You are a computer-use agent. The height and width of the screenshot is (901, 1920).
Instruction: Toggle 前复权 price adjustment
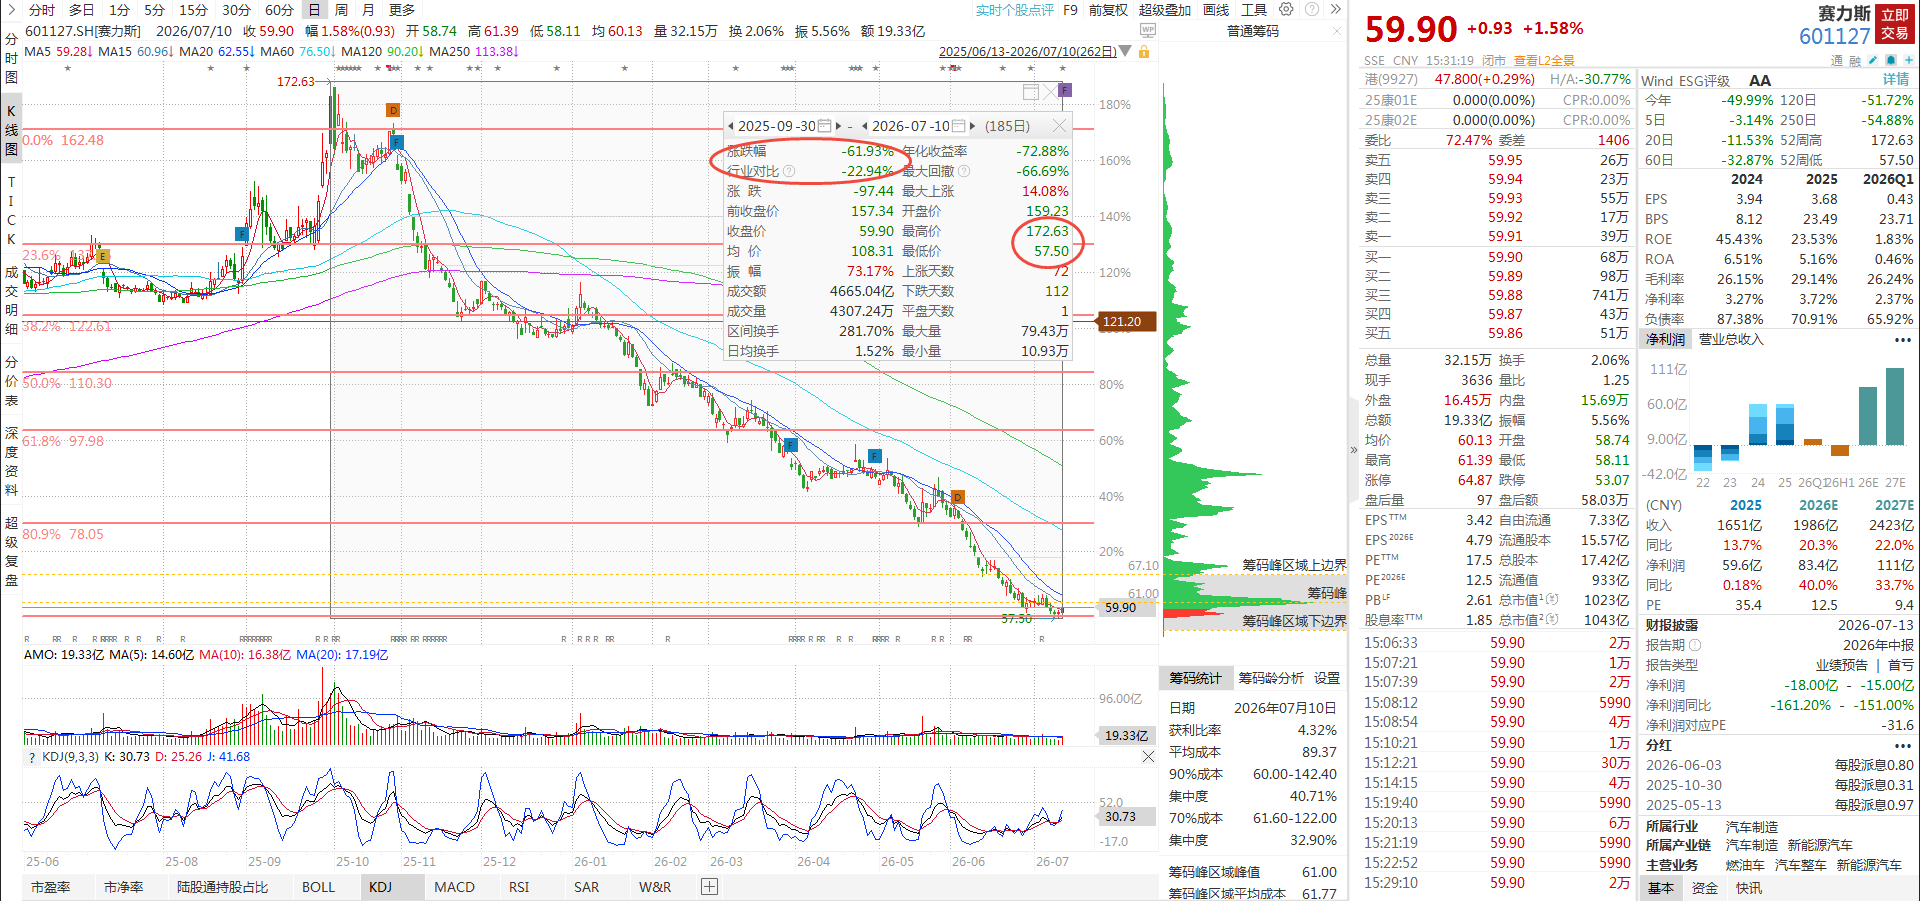tap(1108, 10)
